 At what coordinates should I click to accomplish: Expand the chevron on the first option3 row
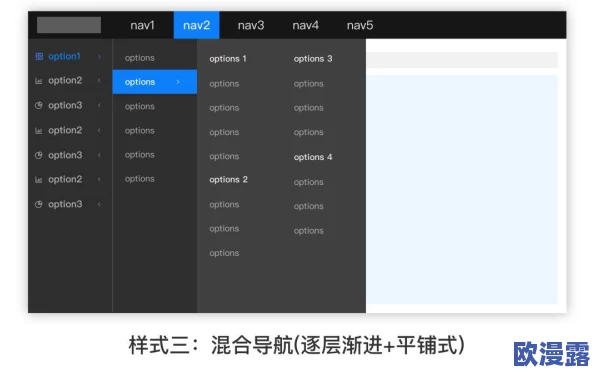tap(99, 105)
